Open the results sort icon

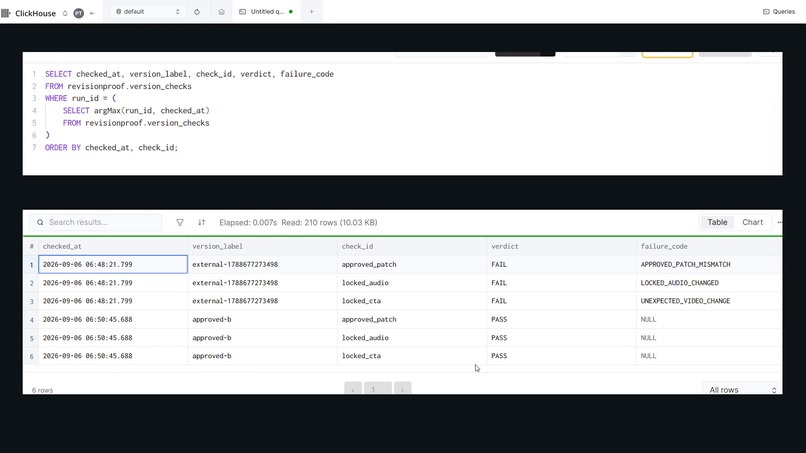coord(202,222)
